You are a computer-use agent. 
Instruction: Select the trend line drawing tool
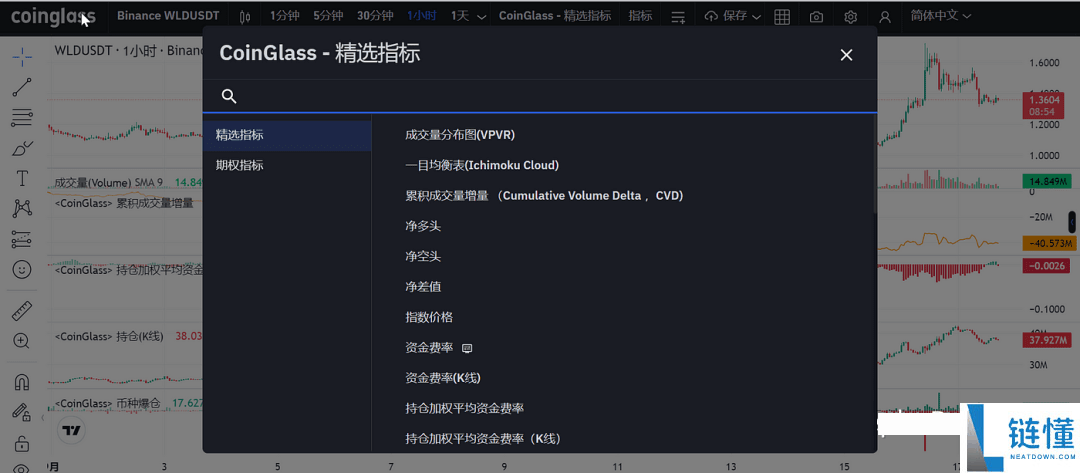click(x=22, y=87)
